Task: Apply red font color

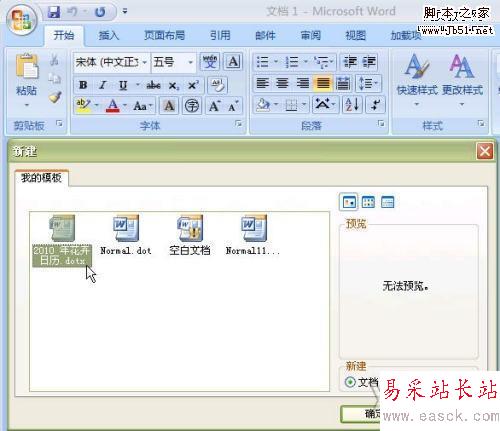Action: pyautogui.click(x=113, y=106)
